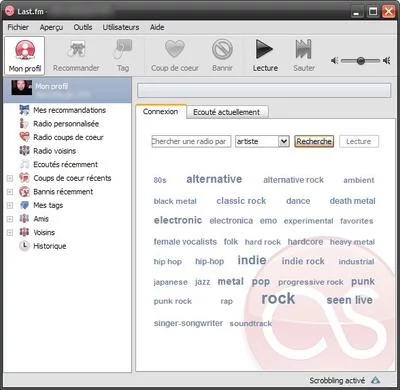This screenshot has width=400, height=390.
Task: Click the Coup de coeur heart icon
Action: coord(175,49)
